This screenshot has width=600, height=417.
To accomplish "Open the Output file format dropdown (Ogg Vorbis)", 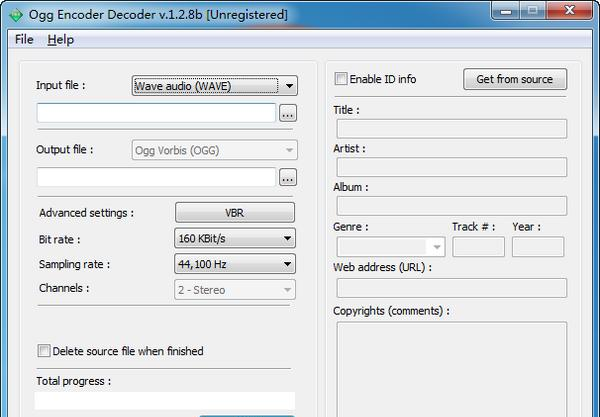I will click(215, 150).
